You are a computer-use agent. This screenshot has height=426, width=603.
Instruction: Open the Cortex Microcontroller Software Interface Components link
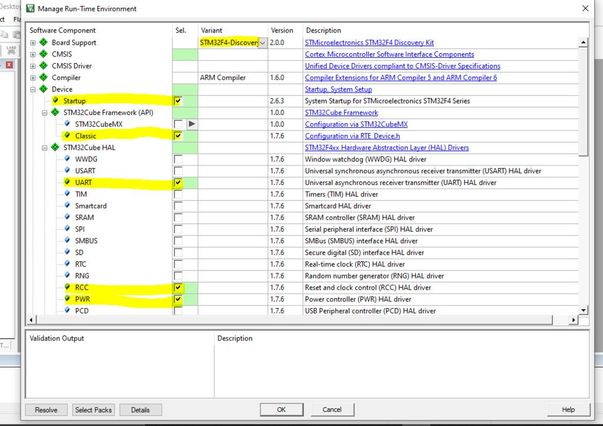coord(389,54)
